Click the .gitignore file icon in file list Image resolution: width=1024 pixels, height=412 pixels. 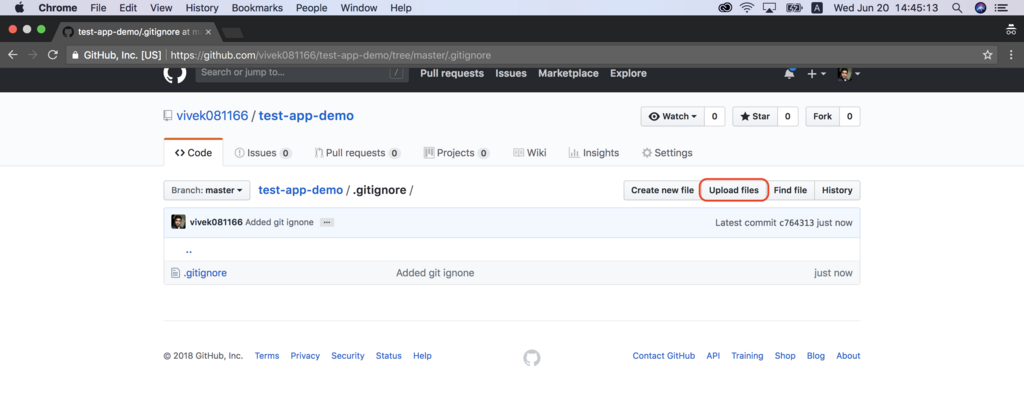point(175,273)
